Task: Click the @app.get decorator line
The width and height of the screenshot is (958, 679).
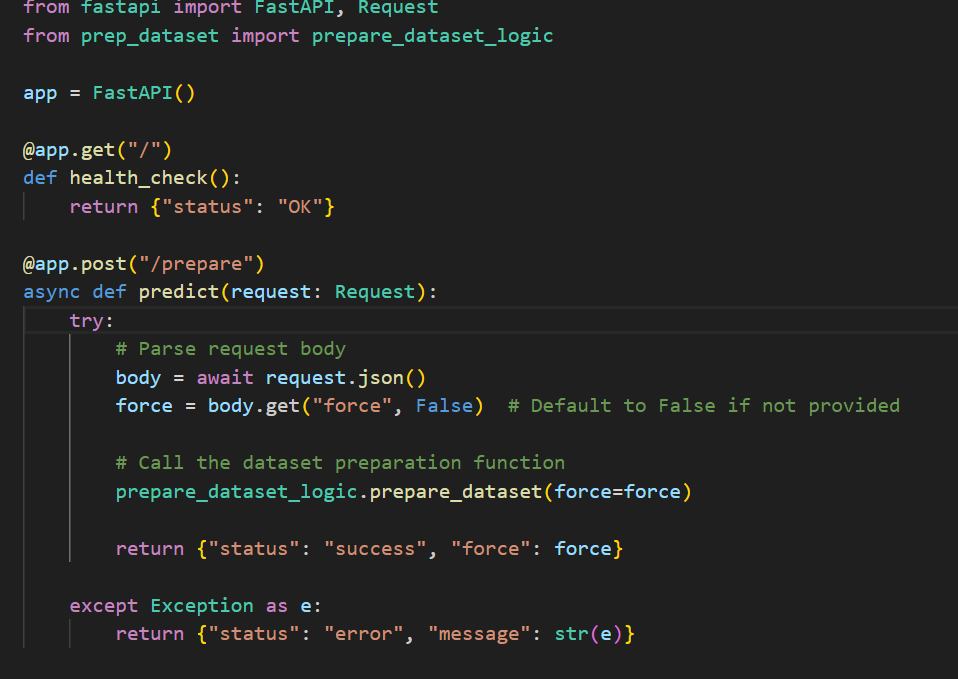Action: click(98, 150)
